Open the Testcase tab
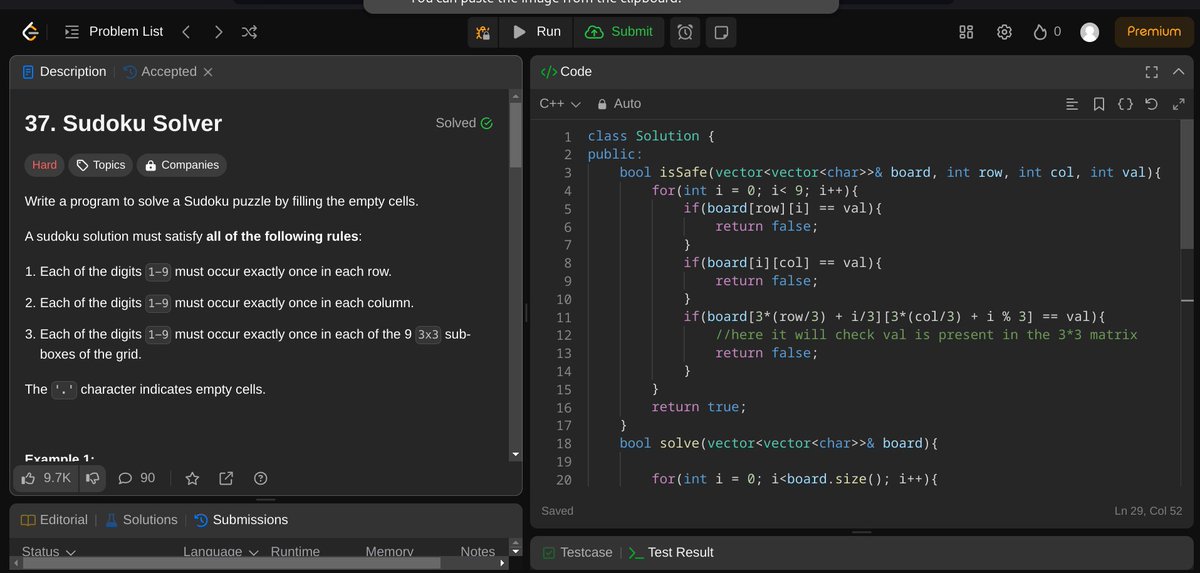Screen dimensions: 1200x573 pos(577,552)
